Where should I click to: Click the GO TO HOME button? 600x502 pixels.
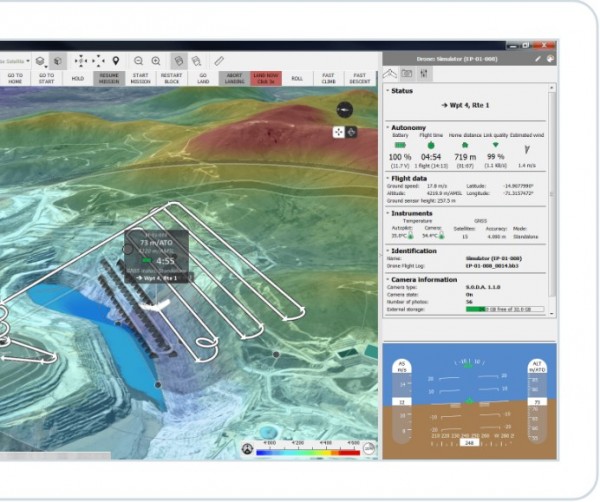click(x=15, y=78)
